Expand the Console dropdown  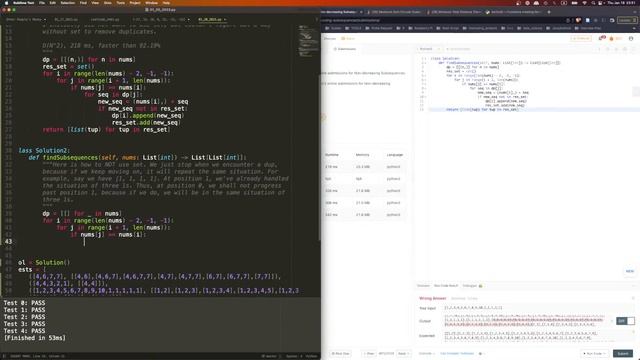[427, 353]
